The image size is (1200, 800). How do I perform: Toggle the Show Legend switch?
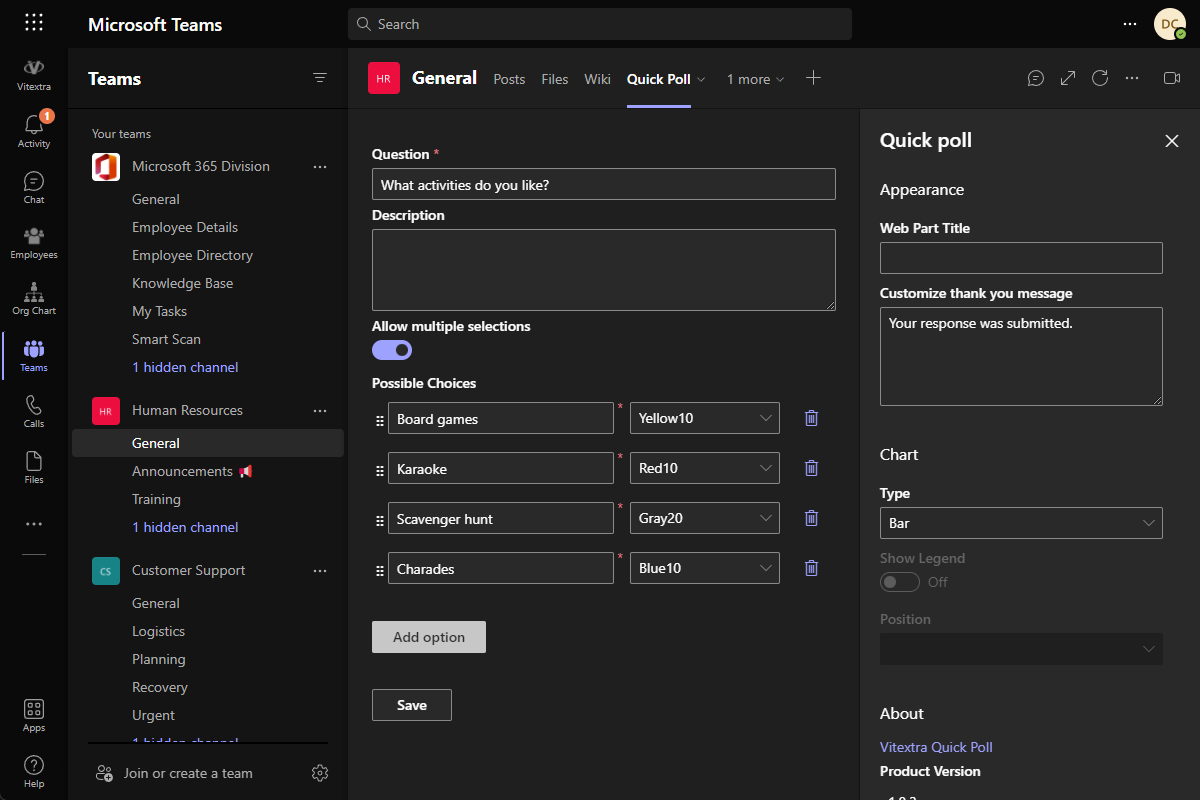coord(900,582)
